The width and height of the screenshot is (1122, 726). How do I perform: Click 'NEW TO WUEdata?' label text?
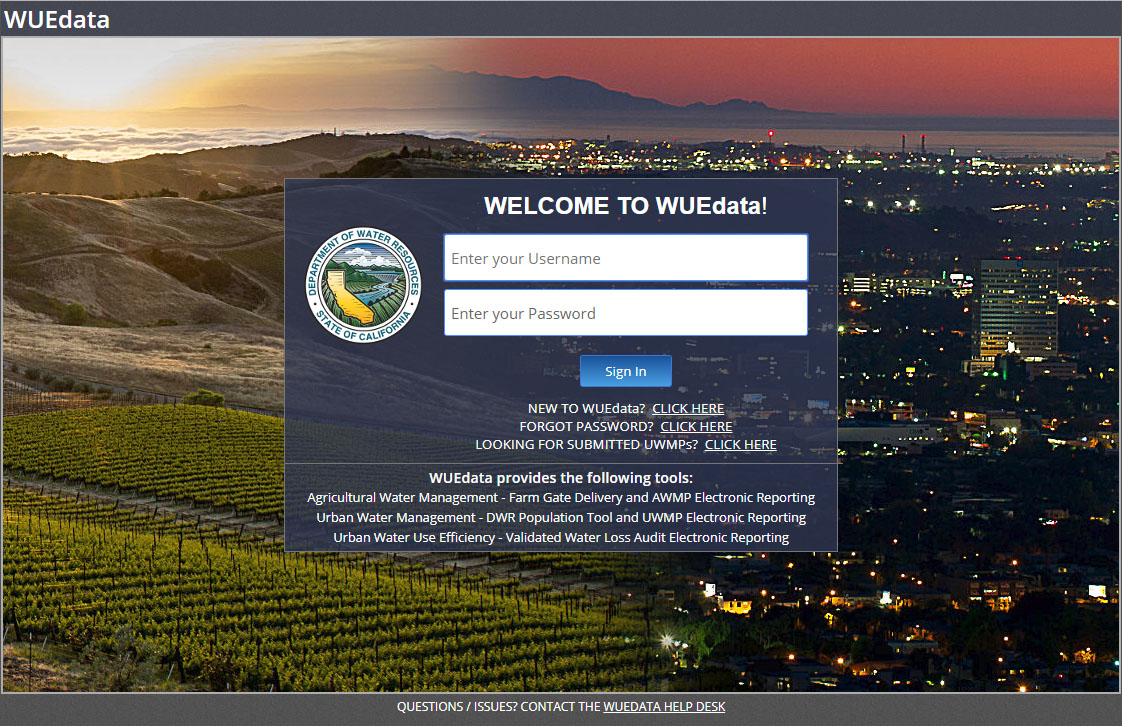click(587, 408)
